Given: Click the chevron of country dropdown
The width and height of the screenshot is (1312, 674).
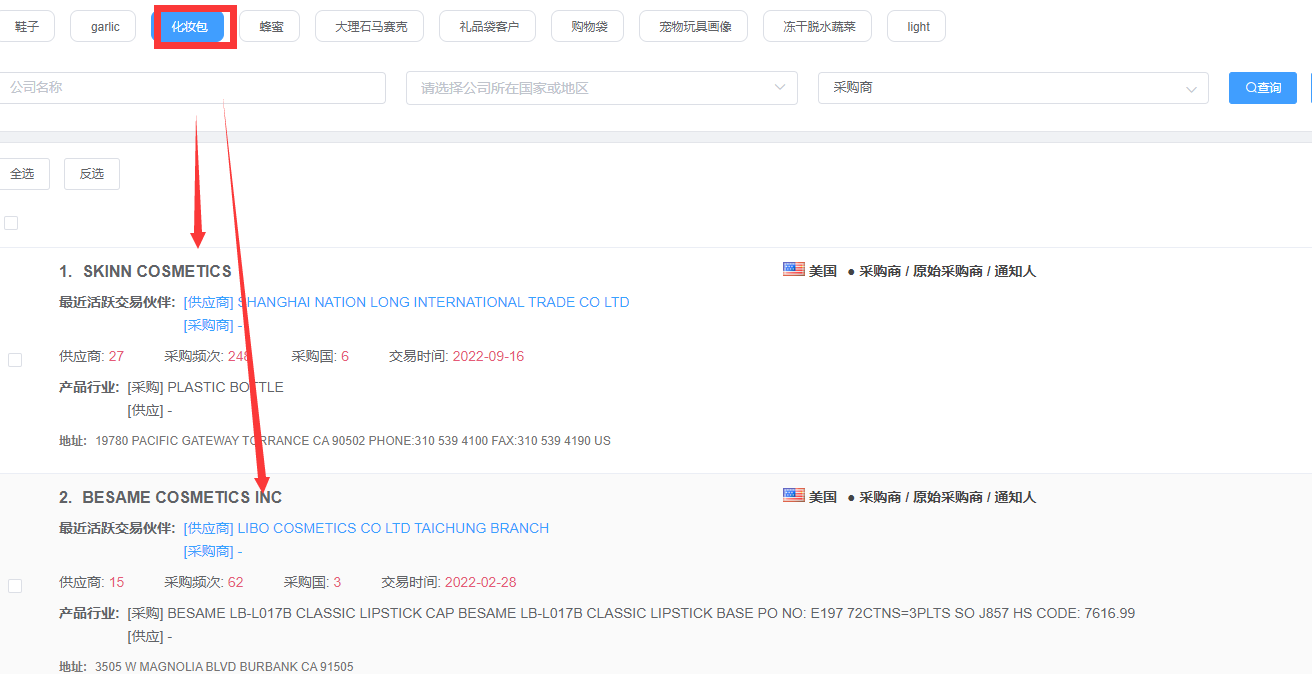Looking at the screenshot, I should [780, 88].
